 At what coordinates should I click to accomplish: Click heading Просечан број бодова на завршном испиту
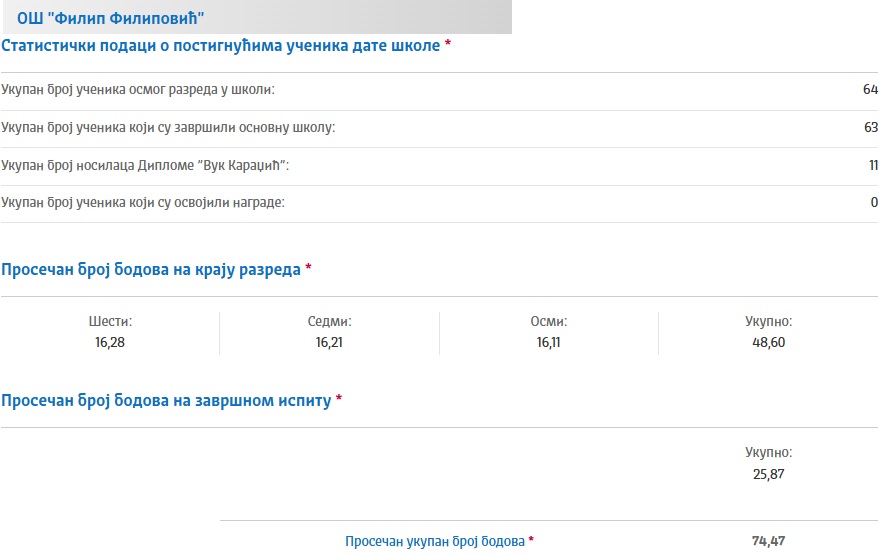coord(166,400)
